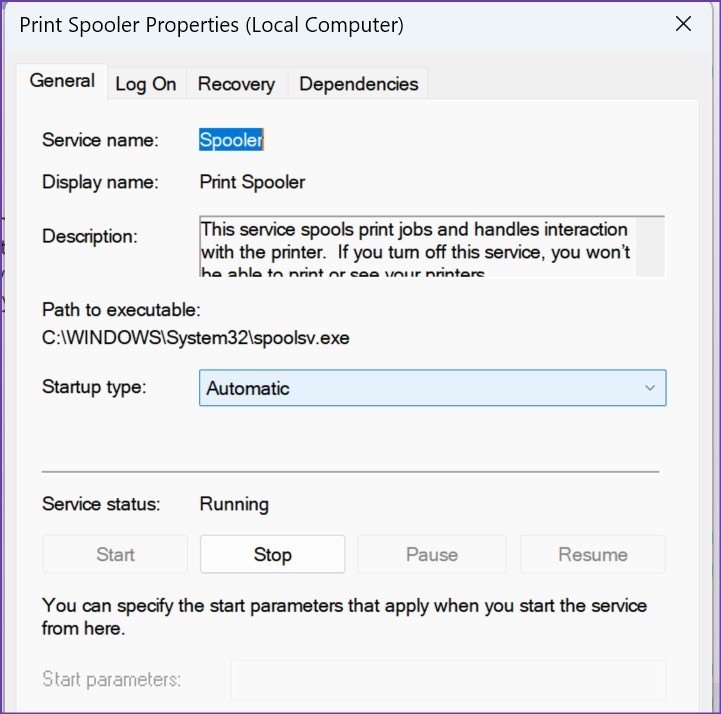721x714 pixels.
Task: Stop the Print Spooler service
Action: pyautogui.click(x=272, y=554)
